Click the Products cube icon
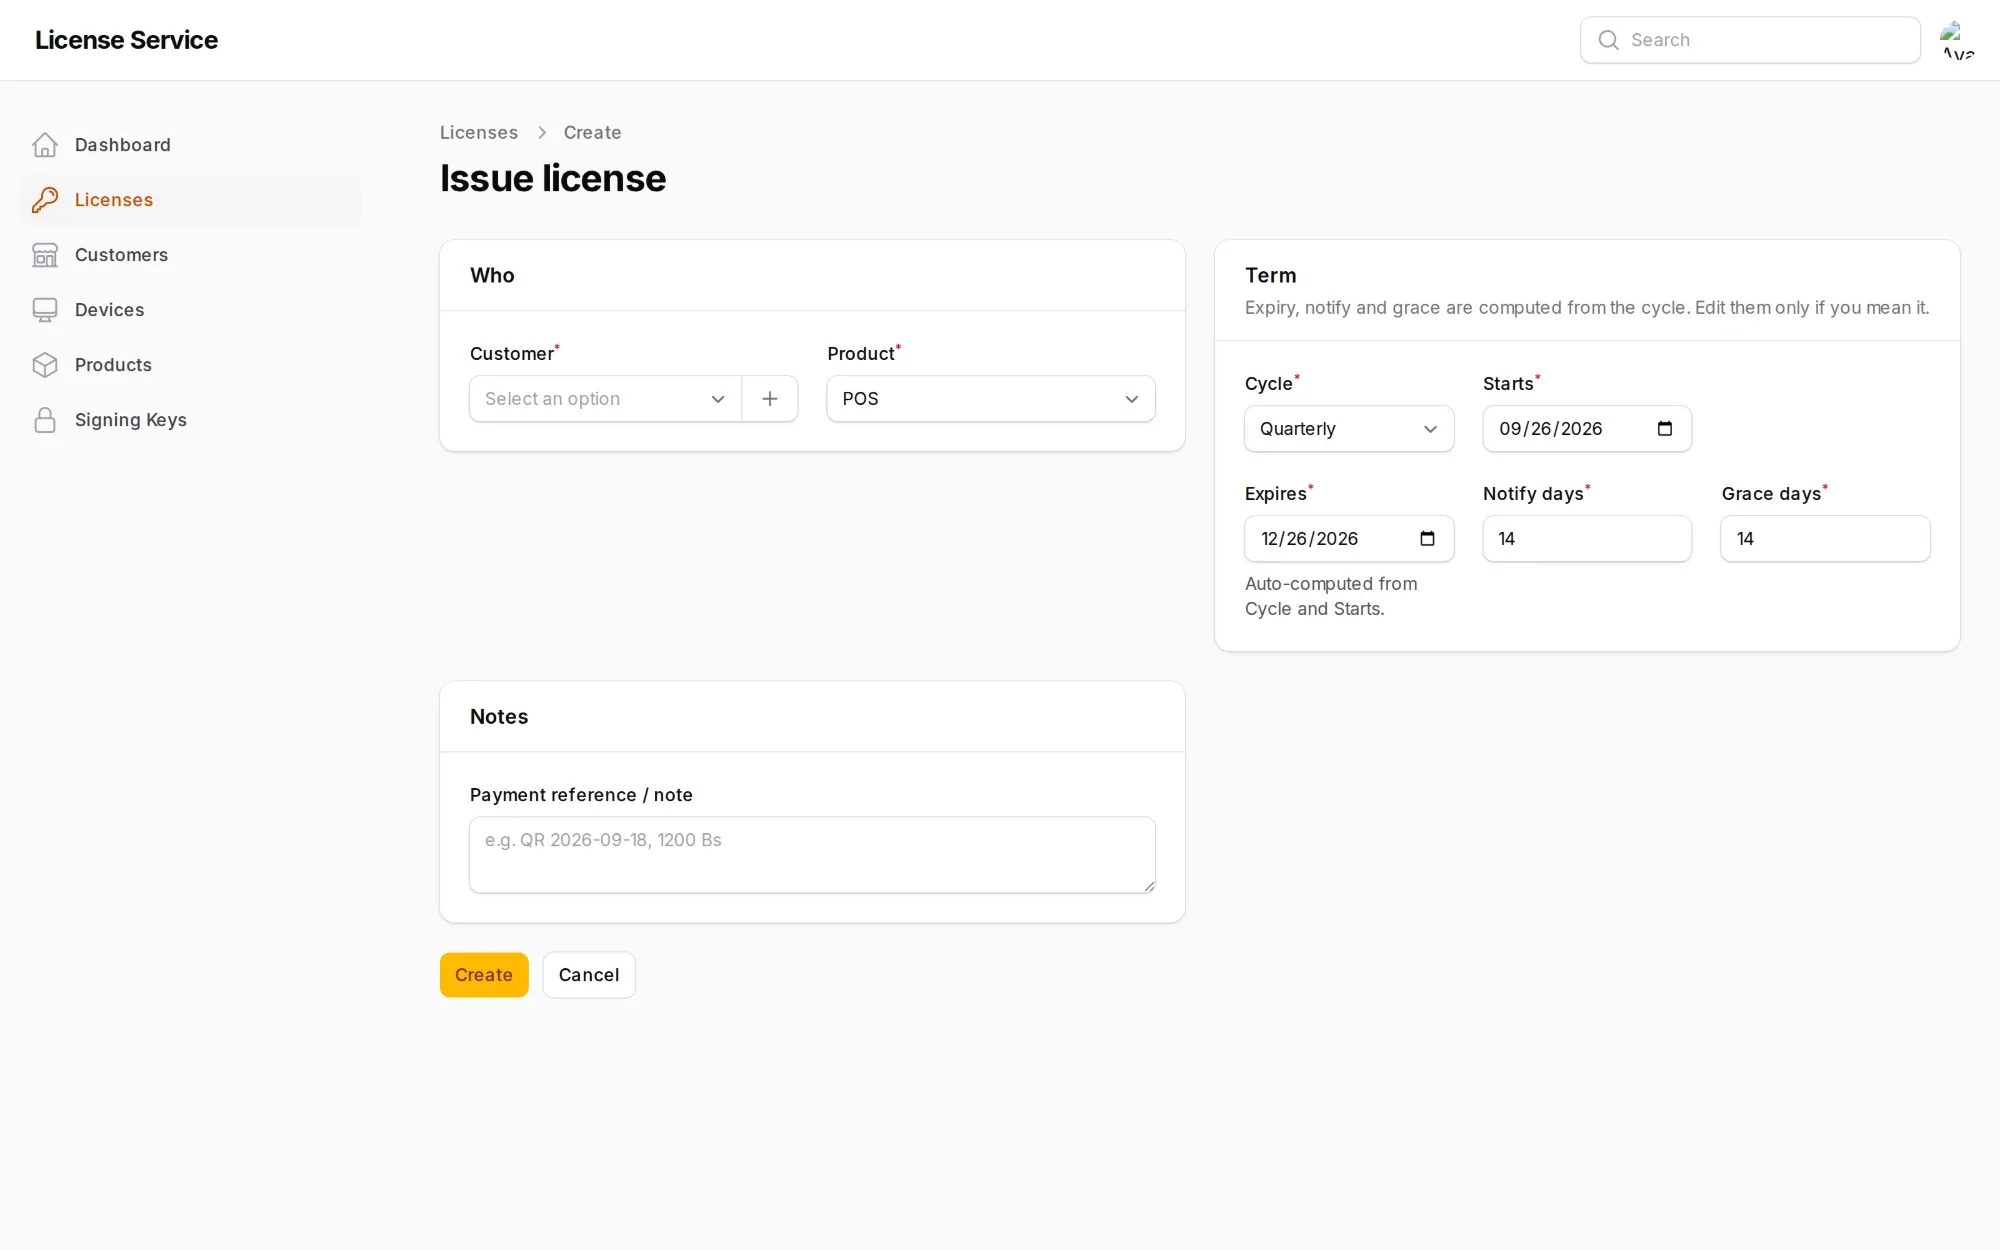The image size is (2000, 1250). (x=45, y=365)
